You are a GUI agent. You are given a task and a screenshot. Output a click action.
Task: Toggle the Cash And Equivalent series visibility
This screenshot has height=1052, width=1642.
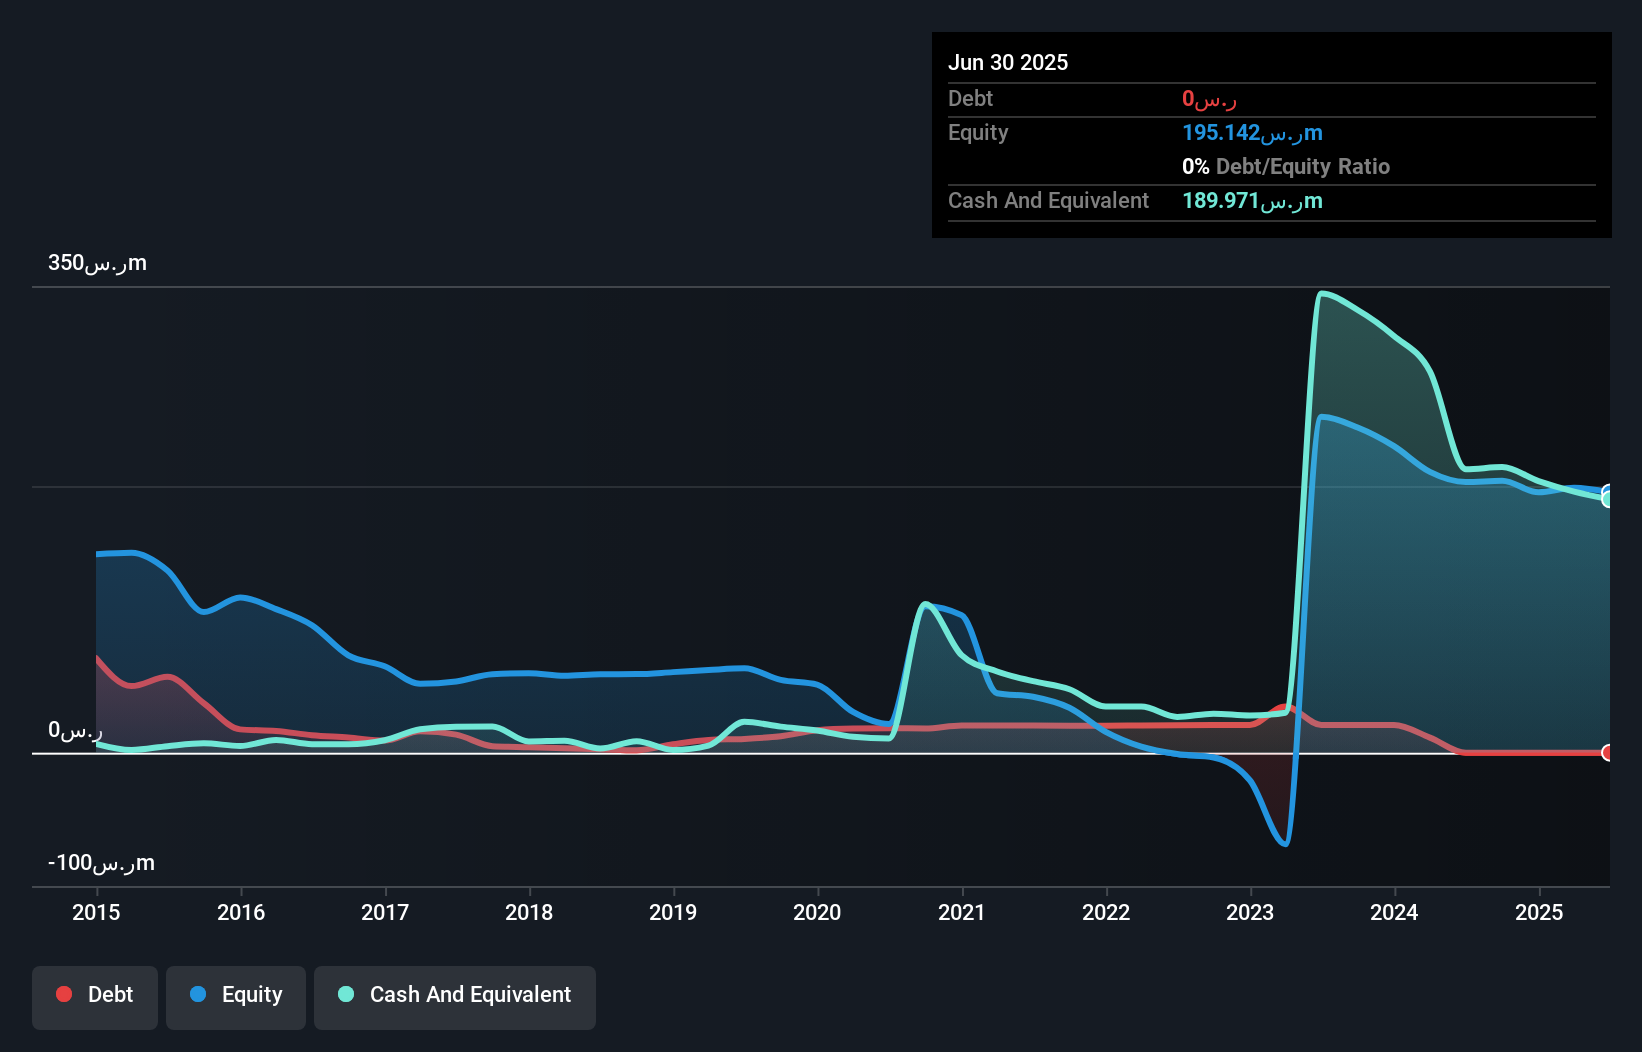[455, 996]
